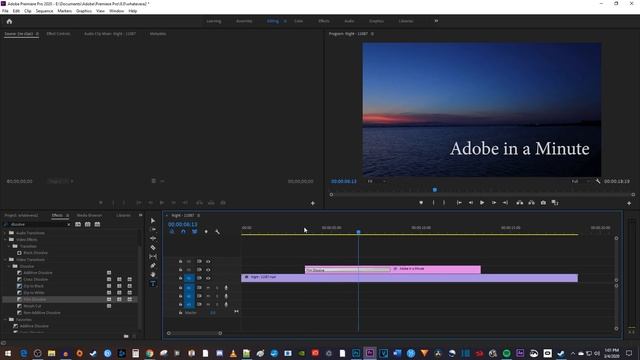Viewport: 640px width, 360px height.
Task: Select the Dip to Black transition
Action: coord(34,286)
